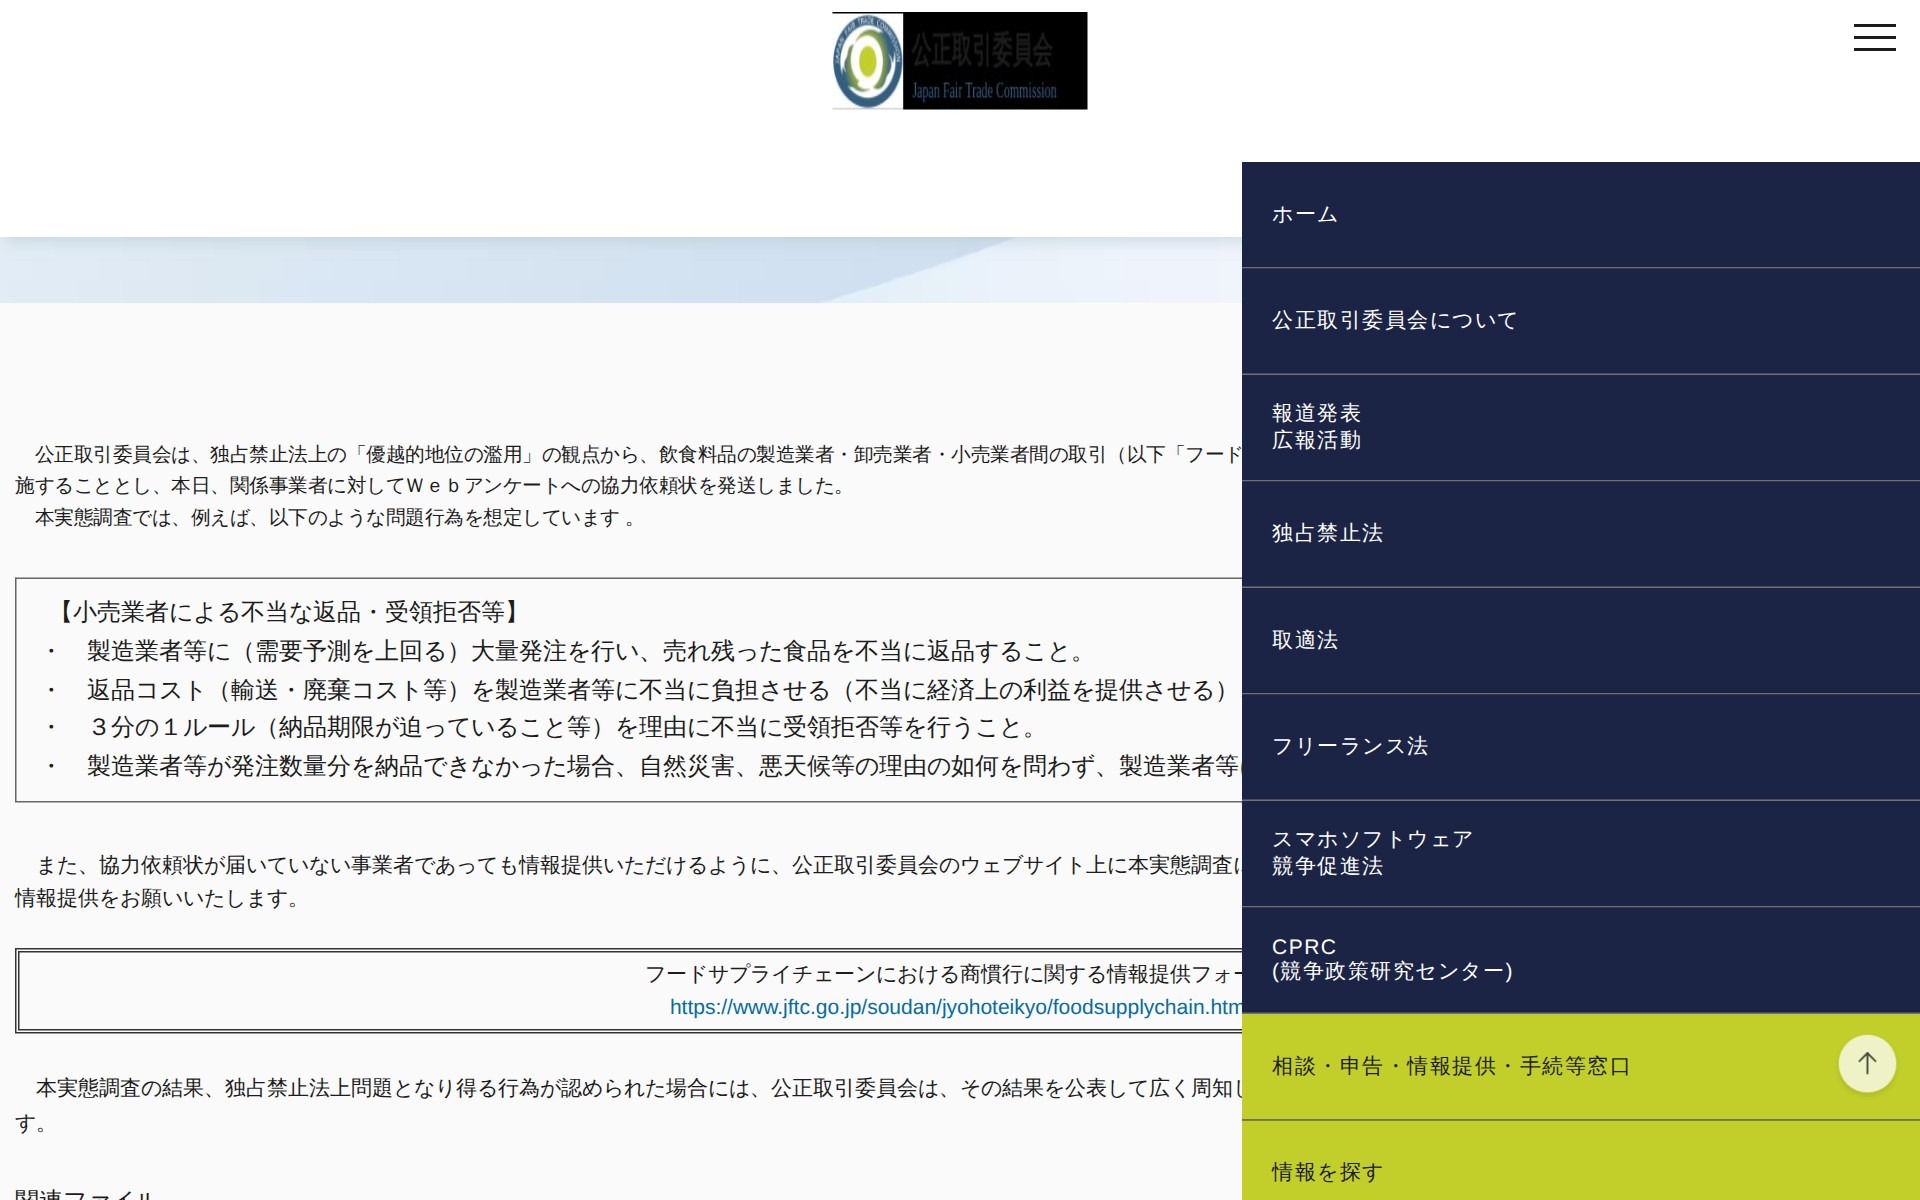Select the 取適法 menu item

click(x=1304, y=640)
